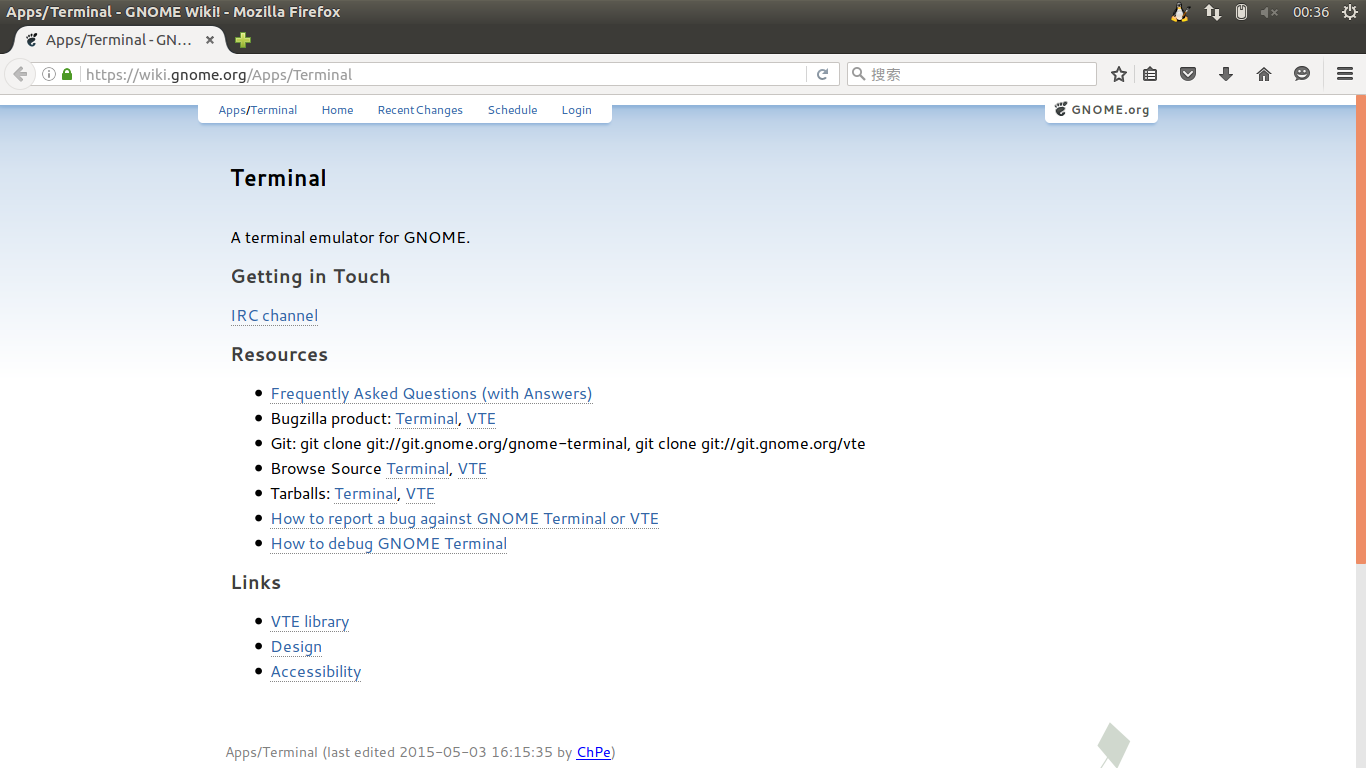
Task: Open the IRC channel link
Action: pos(274,316)
